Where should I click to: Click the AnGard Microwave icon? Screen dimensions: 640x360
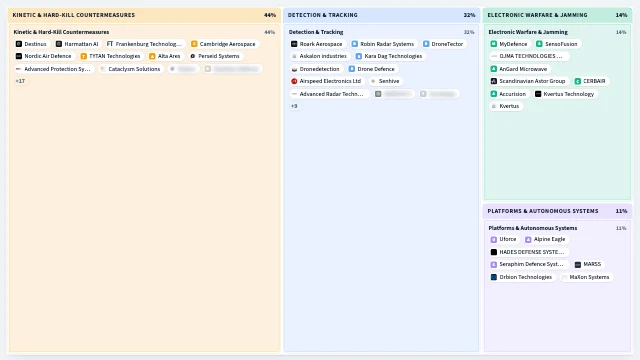(494, 69)
